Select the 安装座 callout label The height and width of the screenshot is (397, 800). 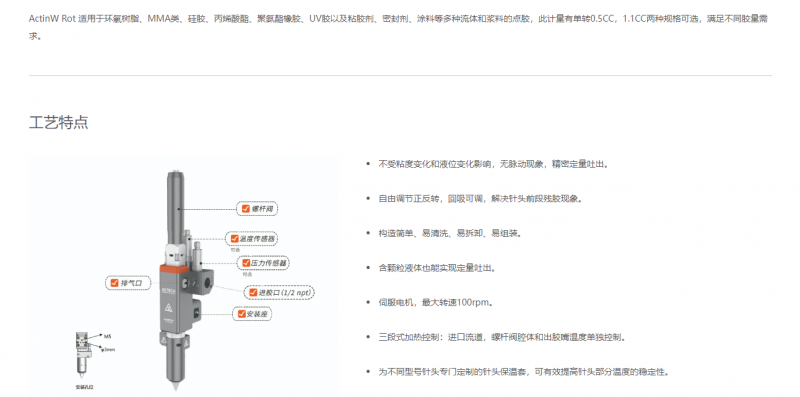tap(253, 314)
